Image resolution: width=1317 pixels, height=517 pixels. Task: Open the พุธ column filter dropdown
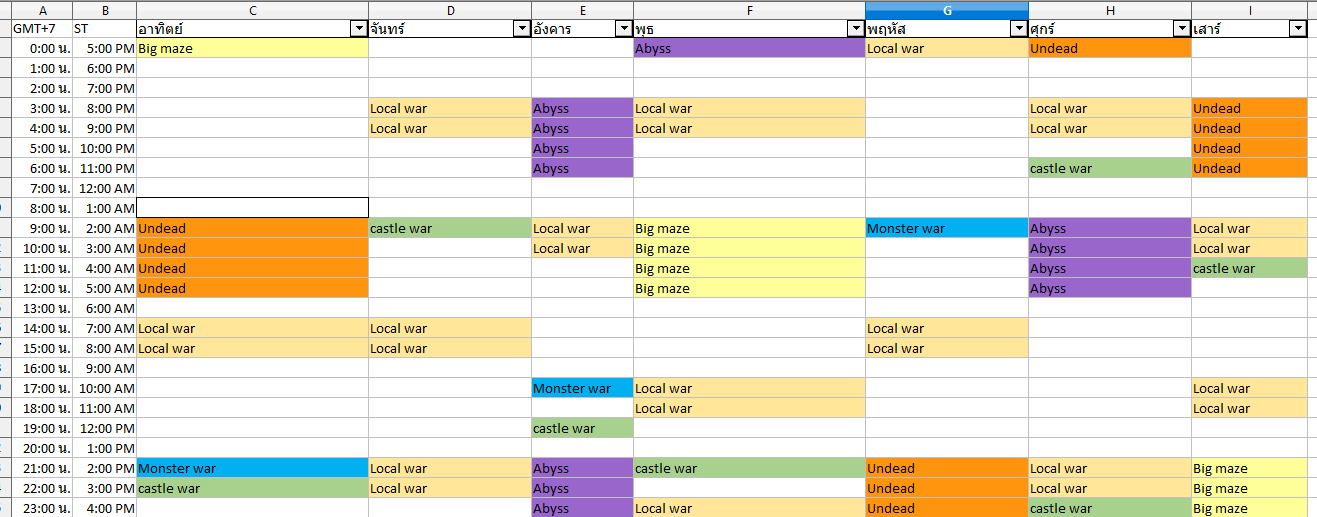click(856, 29)
